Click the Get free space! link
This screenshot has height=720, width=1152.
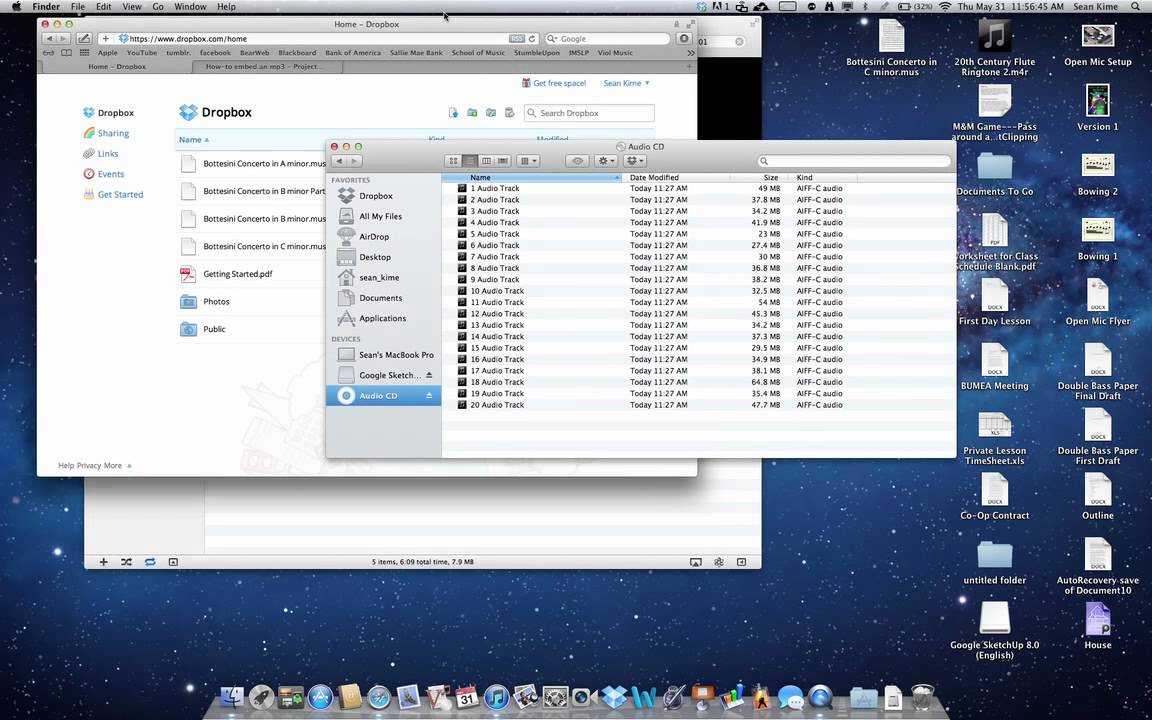554,83
